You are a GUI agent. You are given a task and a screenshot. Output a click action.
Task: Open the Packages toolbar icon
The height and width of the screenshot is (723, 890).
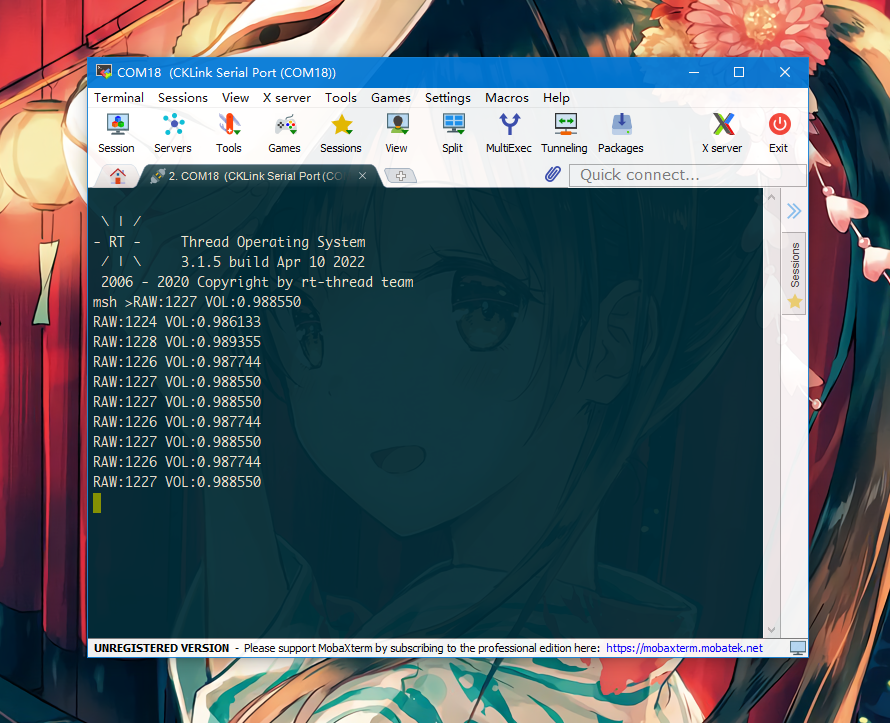[x=620, y=134]
